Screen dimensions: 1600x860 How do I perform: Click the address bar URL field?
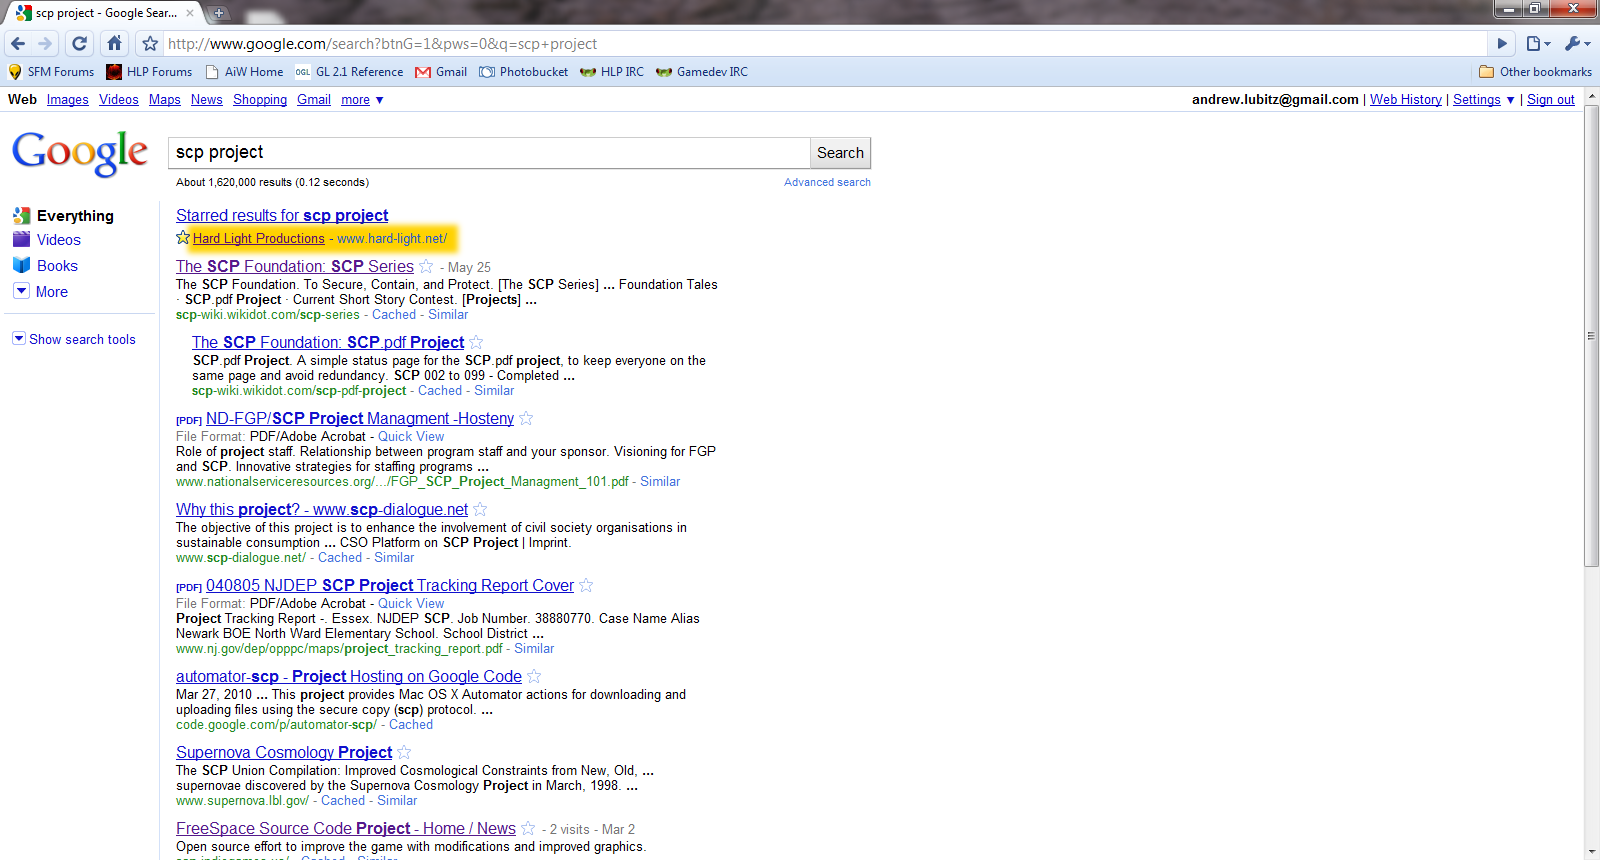(x=825, y=44)
